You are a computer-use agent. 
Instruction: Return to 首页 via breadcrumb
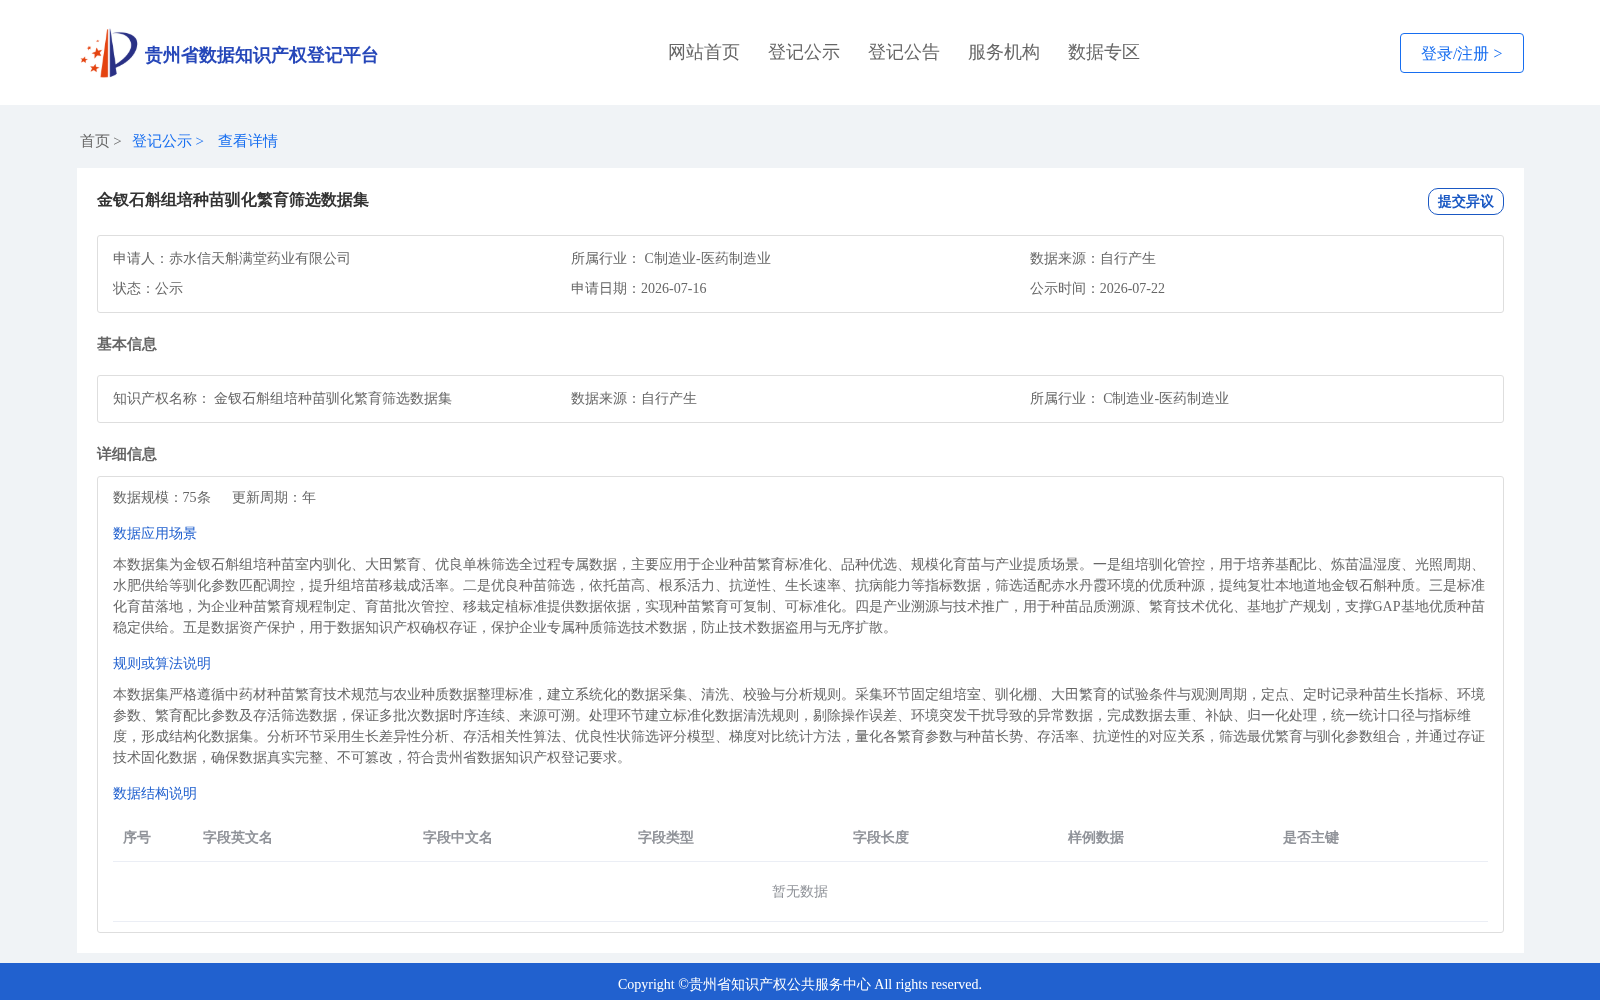coord(95,141)
